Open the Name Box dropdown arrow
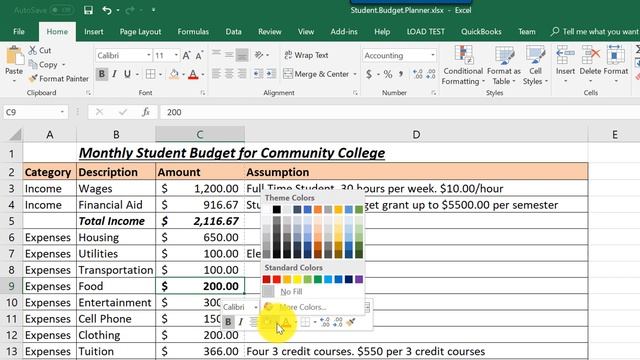640x360 pixels. 62,112
